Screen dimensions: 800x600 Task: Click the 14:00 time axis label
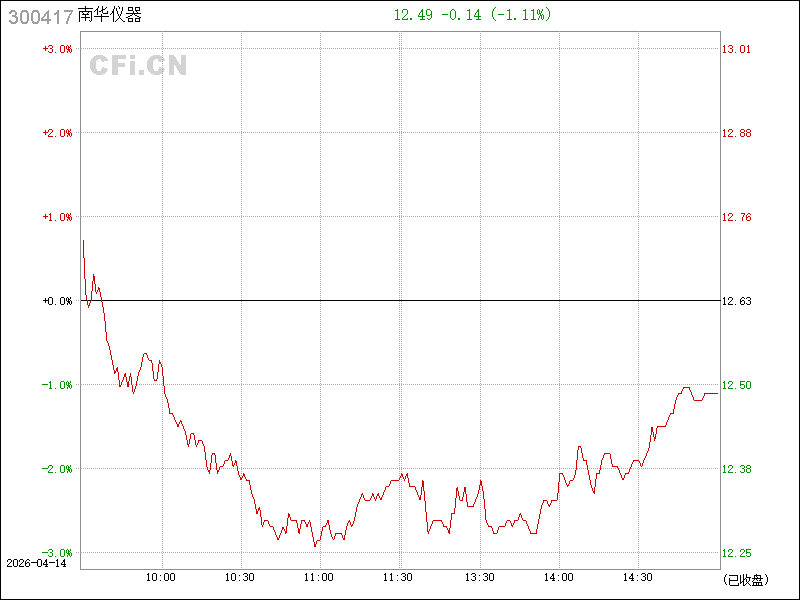[x=558, y=577]
